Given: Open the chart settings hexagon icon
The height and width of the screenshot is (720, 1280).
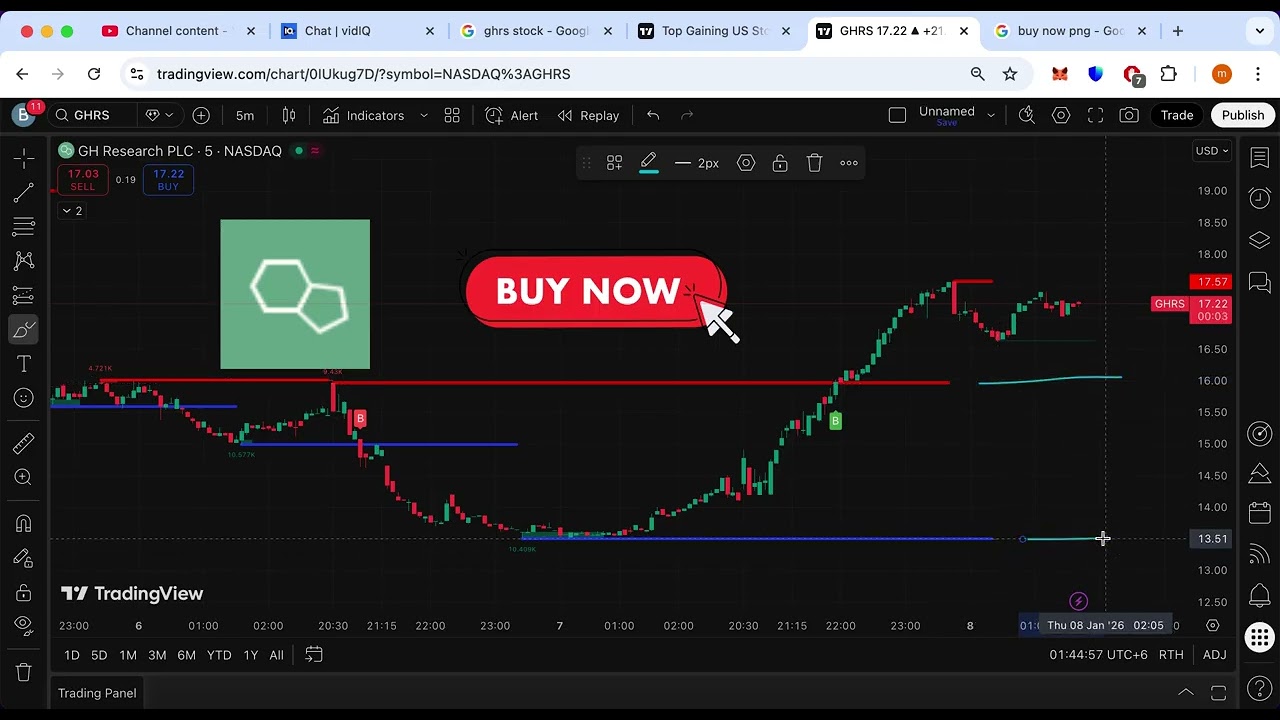Looking at the screenshot, I should click(1061, 115).
